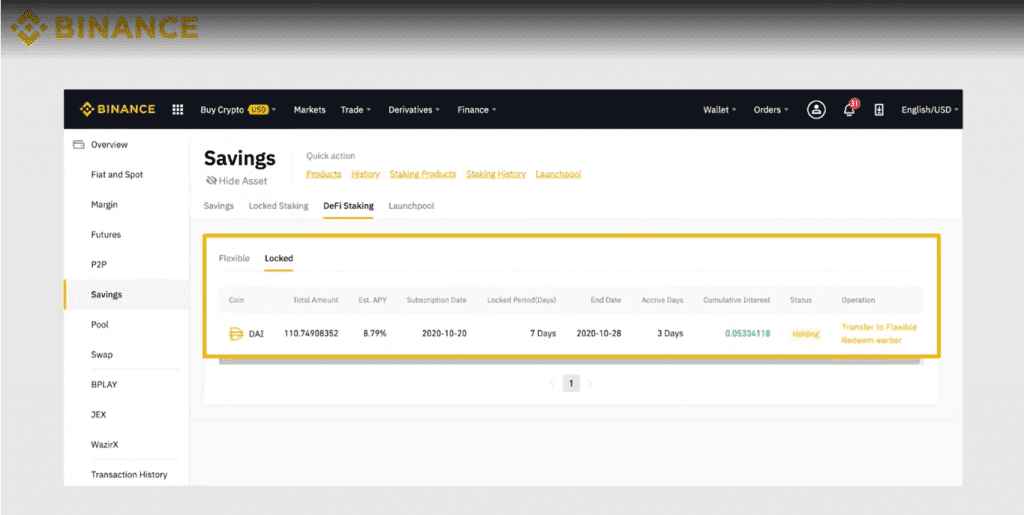Click the app download icon
Screen dimensions: 1024x515
click(x=879, y=110)
